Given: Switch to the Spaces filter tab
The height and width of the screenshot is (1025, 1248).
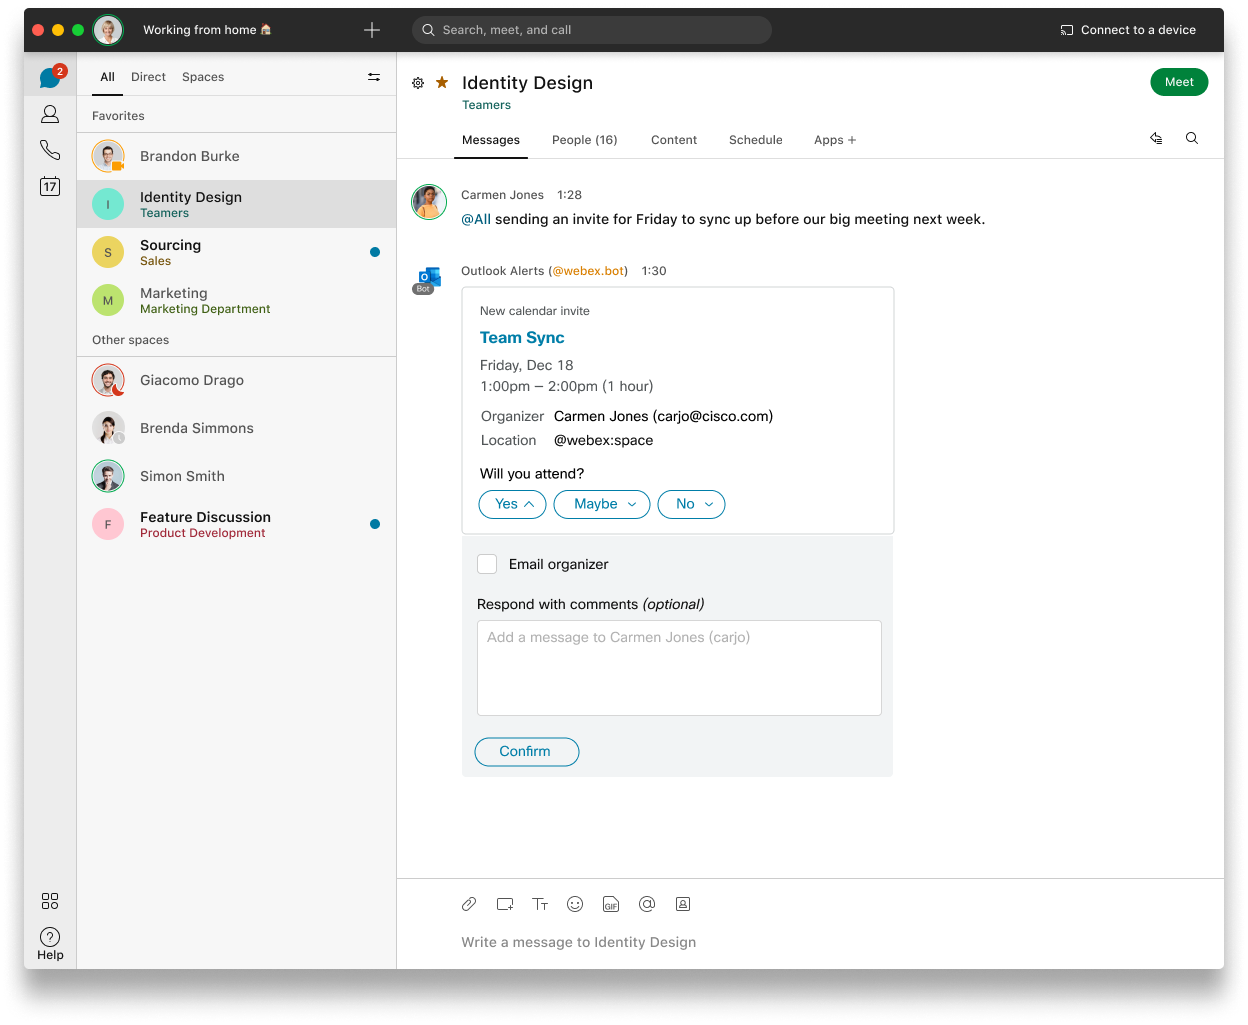Looking at the screenshot, I should point(203,77).
